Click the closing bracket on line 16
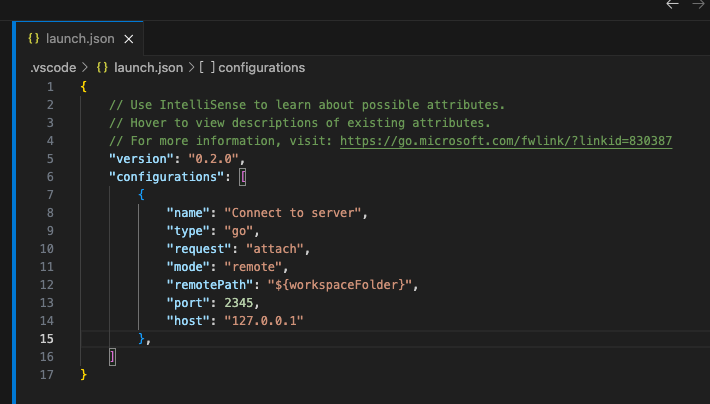 (x=113, y=356)
